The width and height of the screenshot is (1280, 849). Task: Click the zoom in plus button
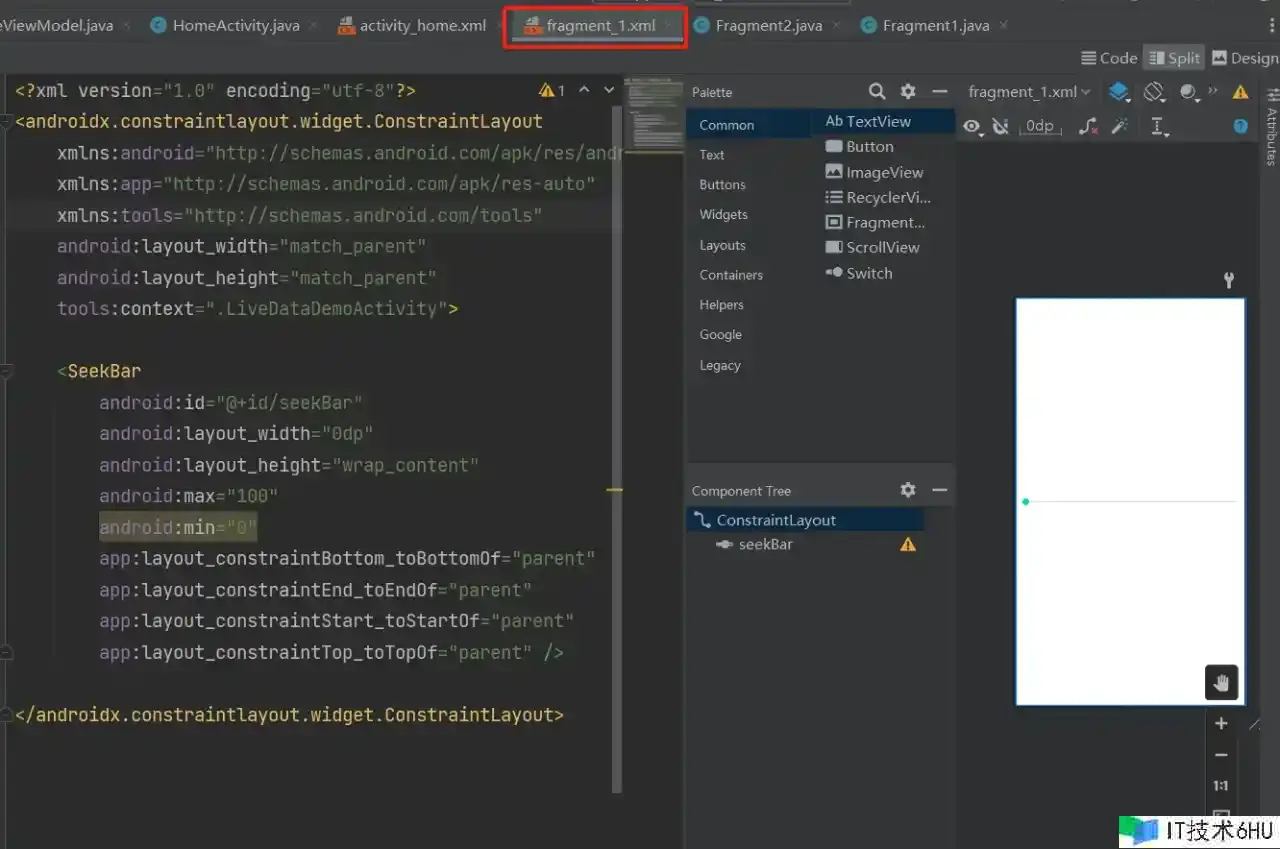click(x=1221, y=723)
